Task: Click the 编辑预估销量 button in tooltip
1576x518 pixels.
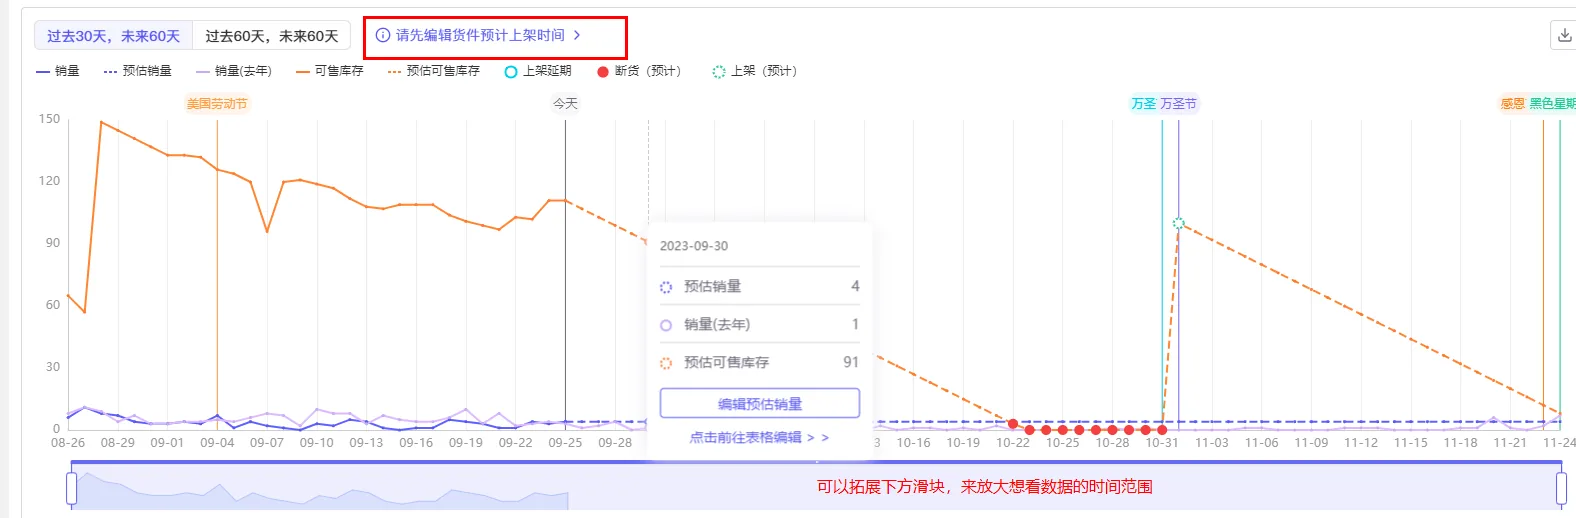Action: (x=760, y=403)
